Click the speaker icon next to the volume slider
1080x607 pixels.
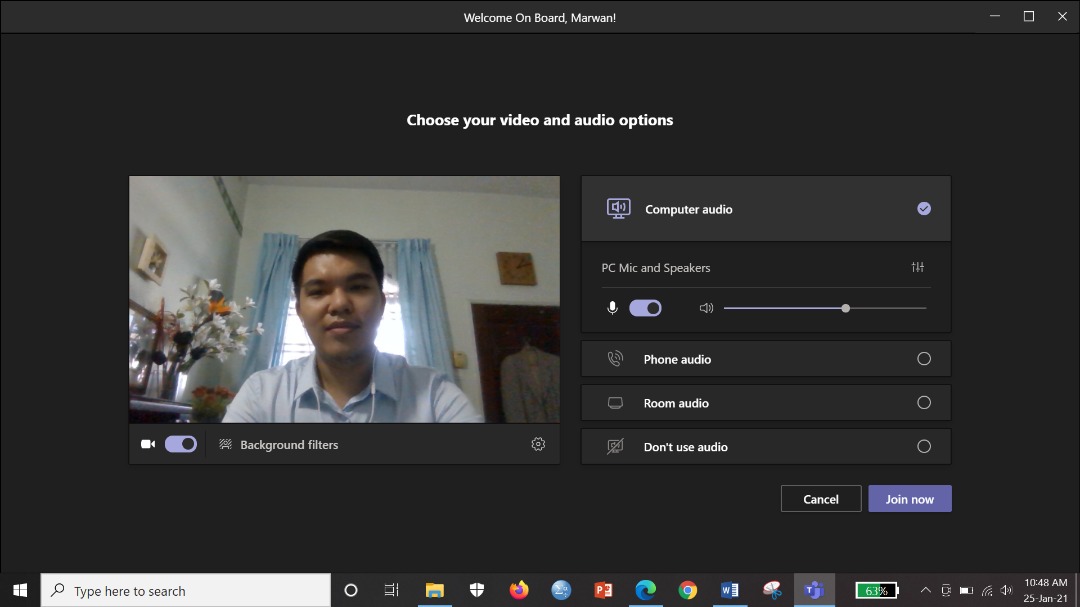(706, 308)
